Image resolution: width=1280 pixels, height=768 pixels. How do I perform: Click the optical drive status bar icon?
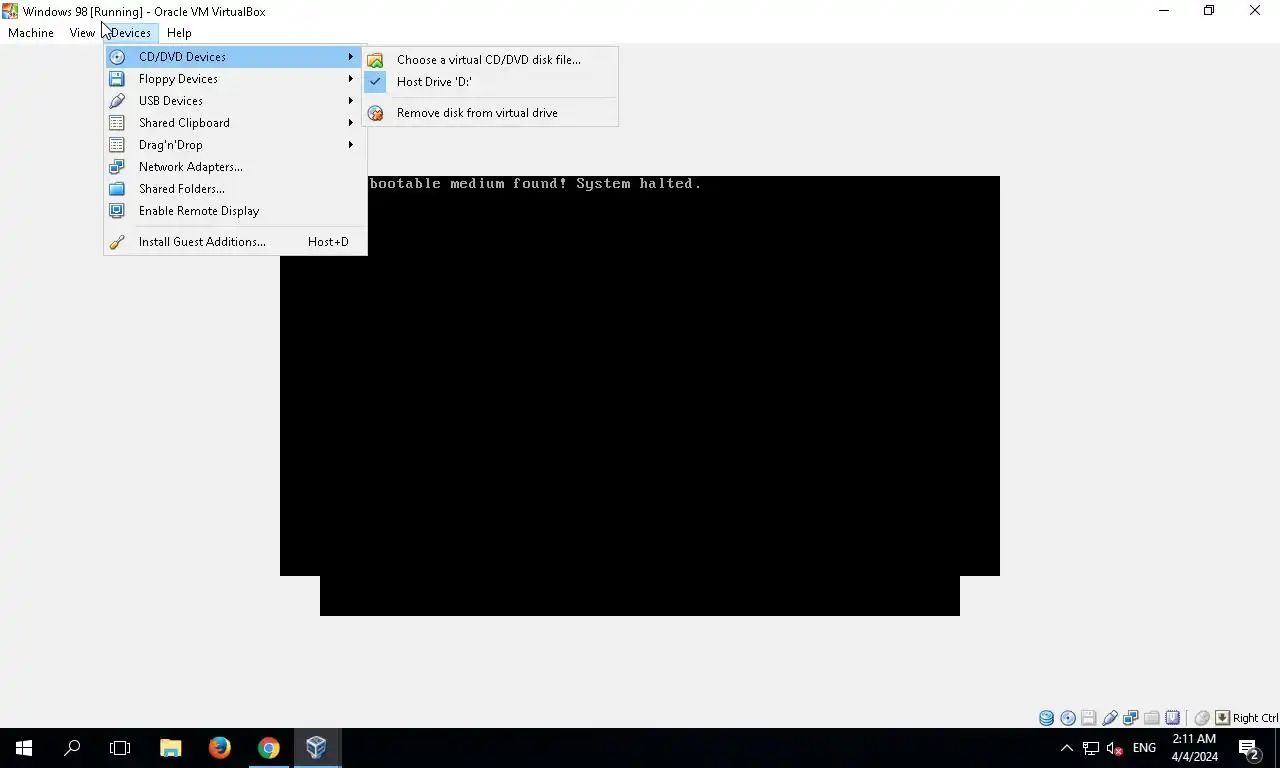coord(1068,718)
